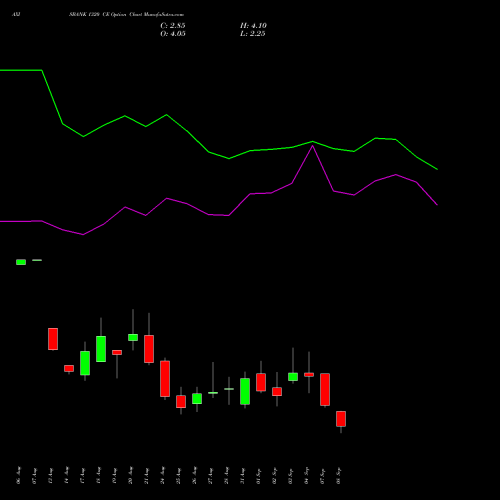Click the red candlestick for 01 Sep

[261, 382]
